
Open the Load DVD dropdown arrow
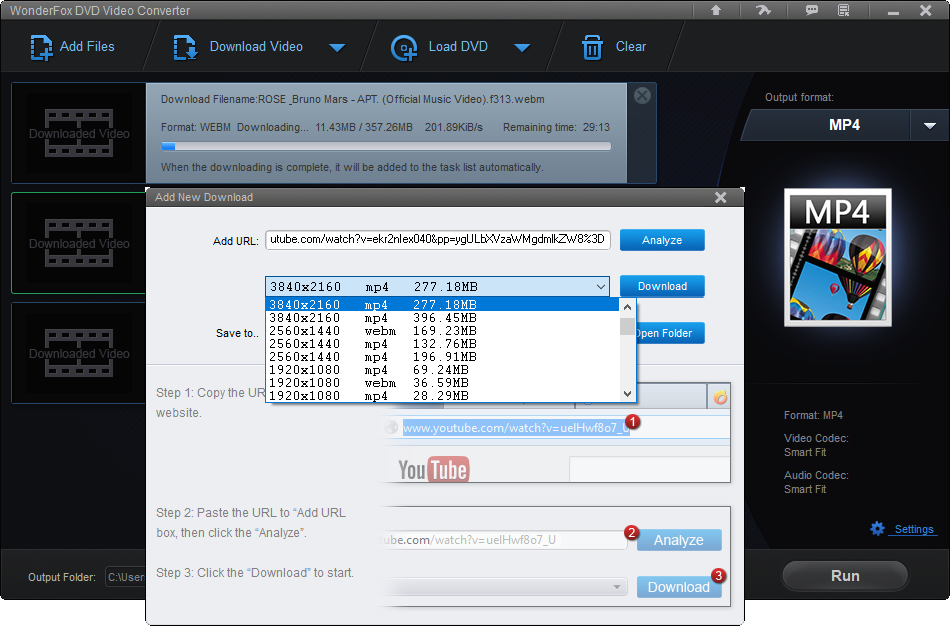point(522,46)
